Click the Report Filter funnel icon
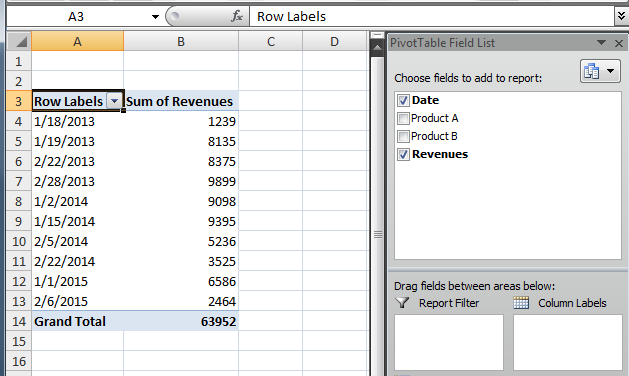 [x=402, y=303]
